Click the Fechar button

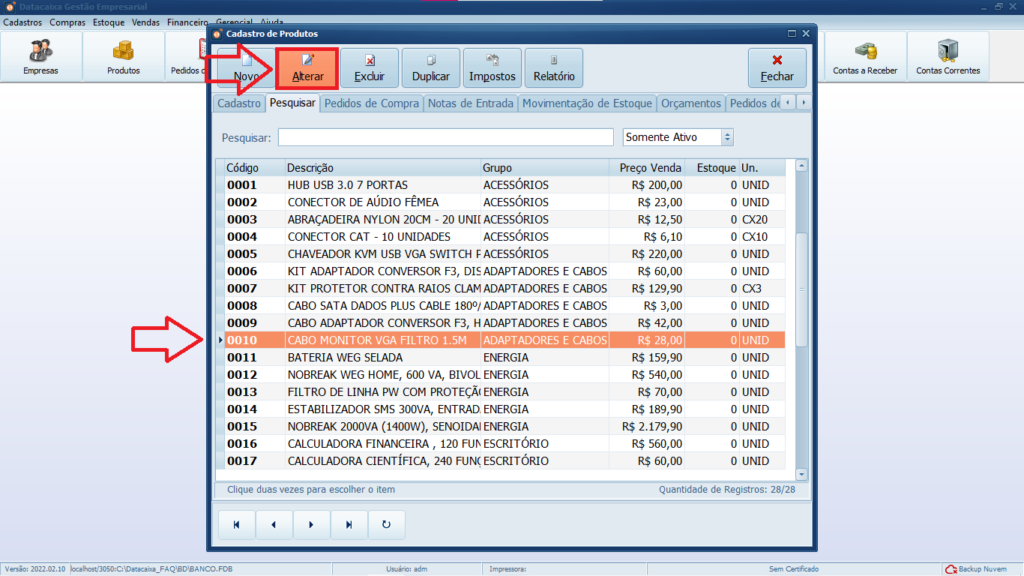[777, 67]
